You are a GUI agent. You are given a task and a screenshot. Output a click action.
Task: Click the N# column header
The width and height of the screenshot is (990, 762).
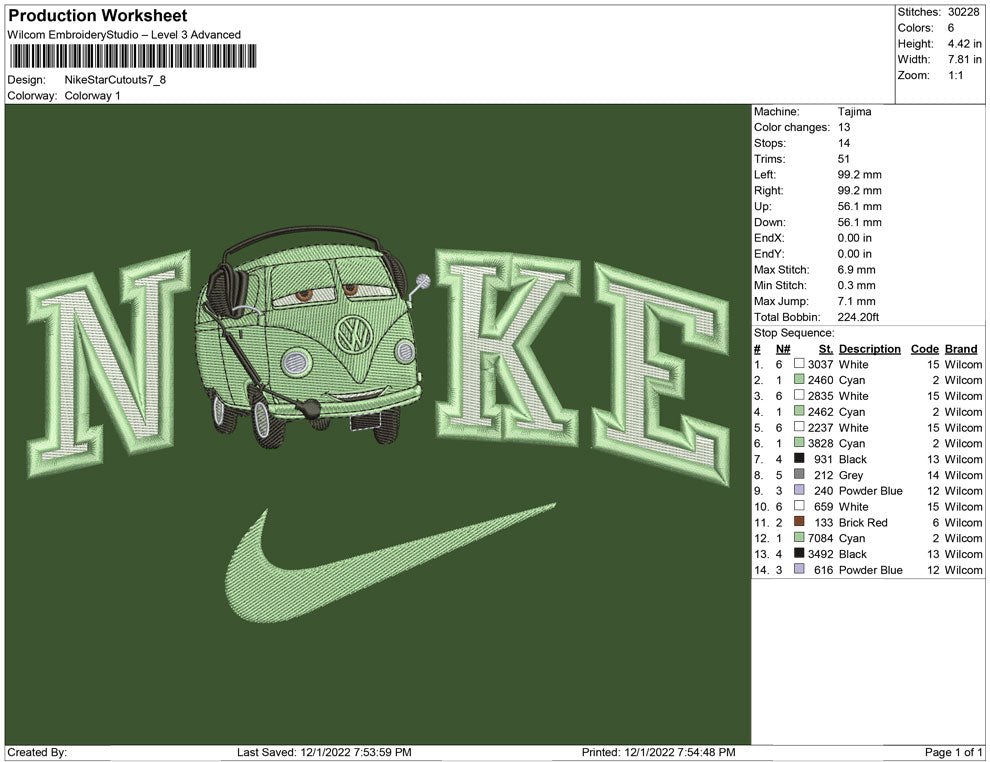pos(783,349)
